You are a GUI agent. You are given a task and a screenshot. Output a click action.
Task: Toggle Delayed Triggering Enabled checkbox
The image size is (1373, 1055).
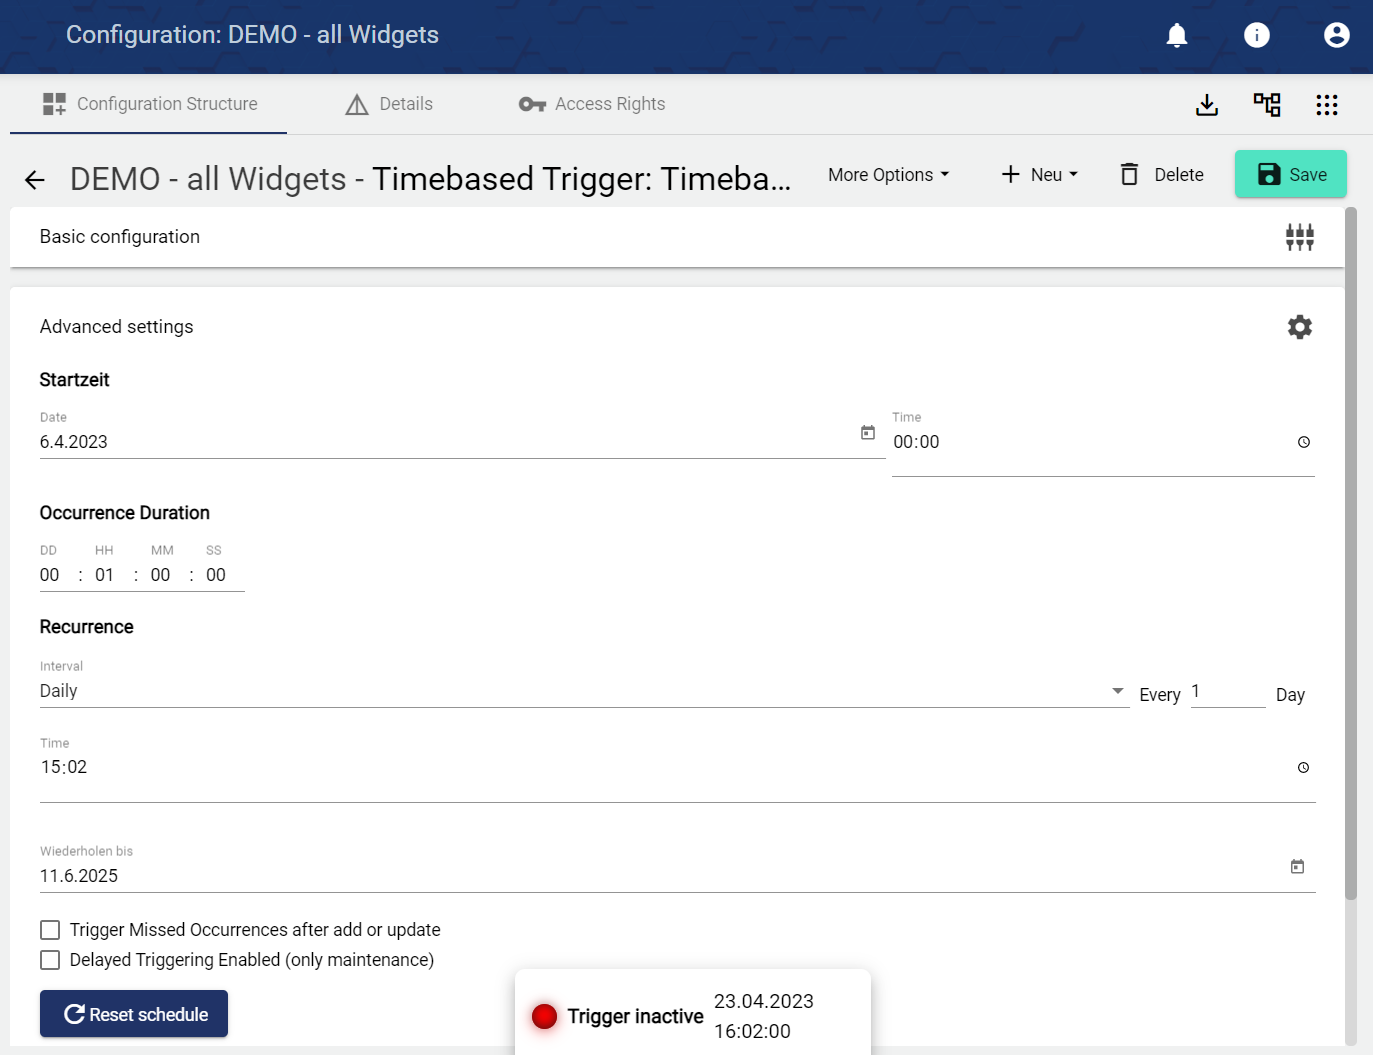pyautogui.click(x=50, y=960)
